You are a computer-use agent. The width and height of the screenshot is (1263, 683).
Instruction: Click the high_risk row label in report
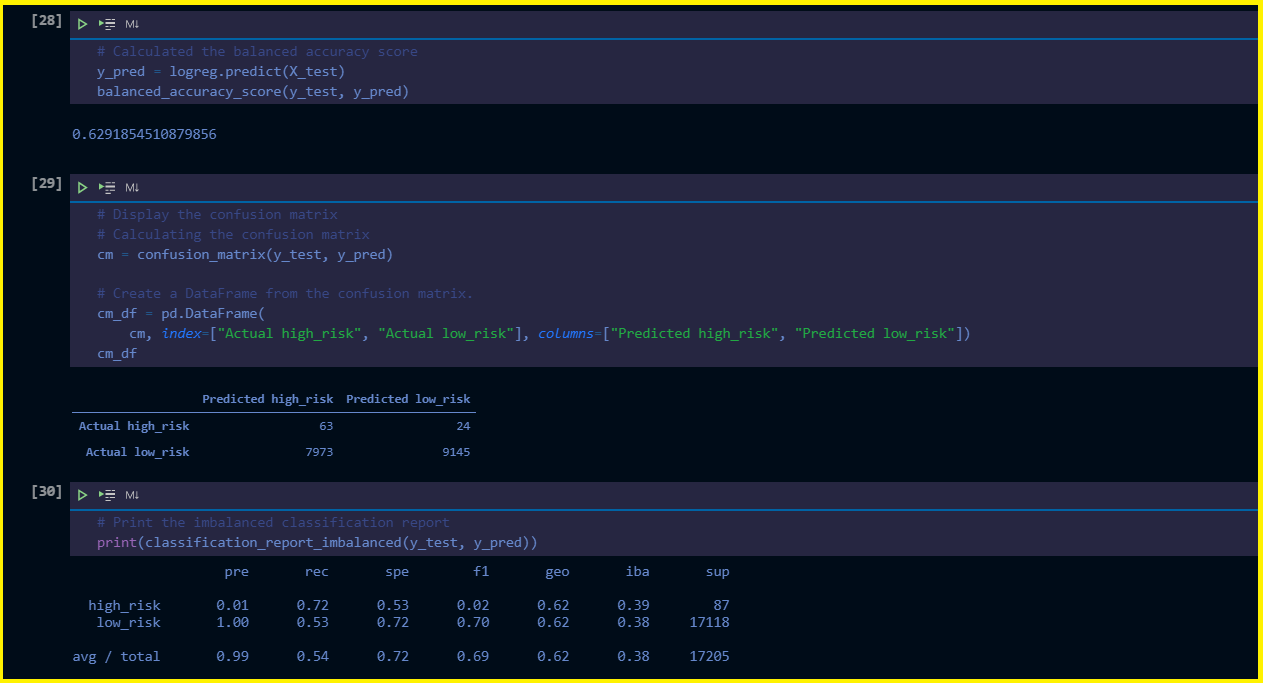tap(124, 605)
